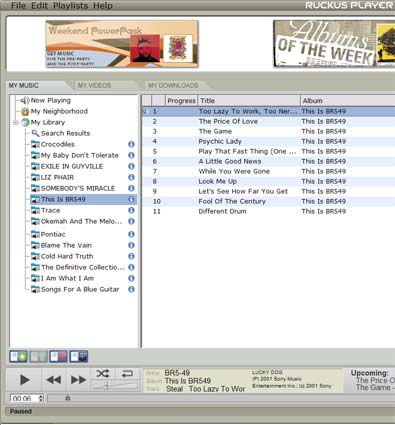Show info for SOMEBODY'S MIRACLE
This screenshot has width=395, height=425.
(x=131, y=188)
